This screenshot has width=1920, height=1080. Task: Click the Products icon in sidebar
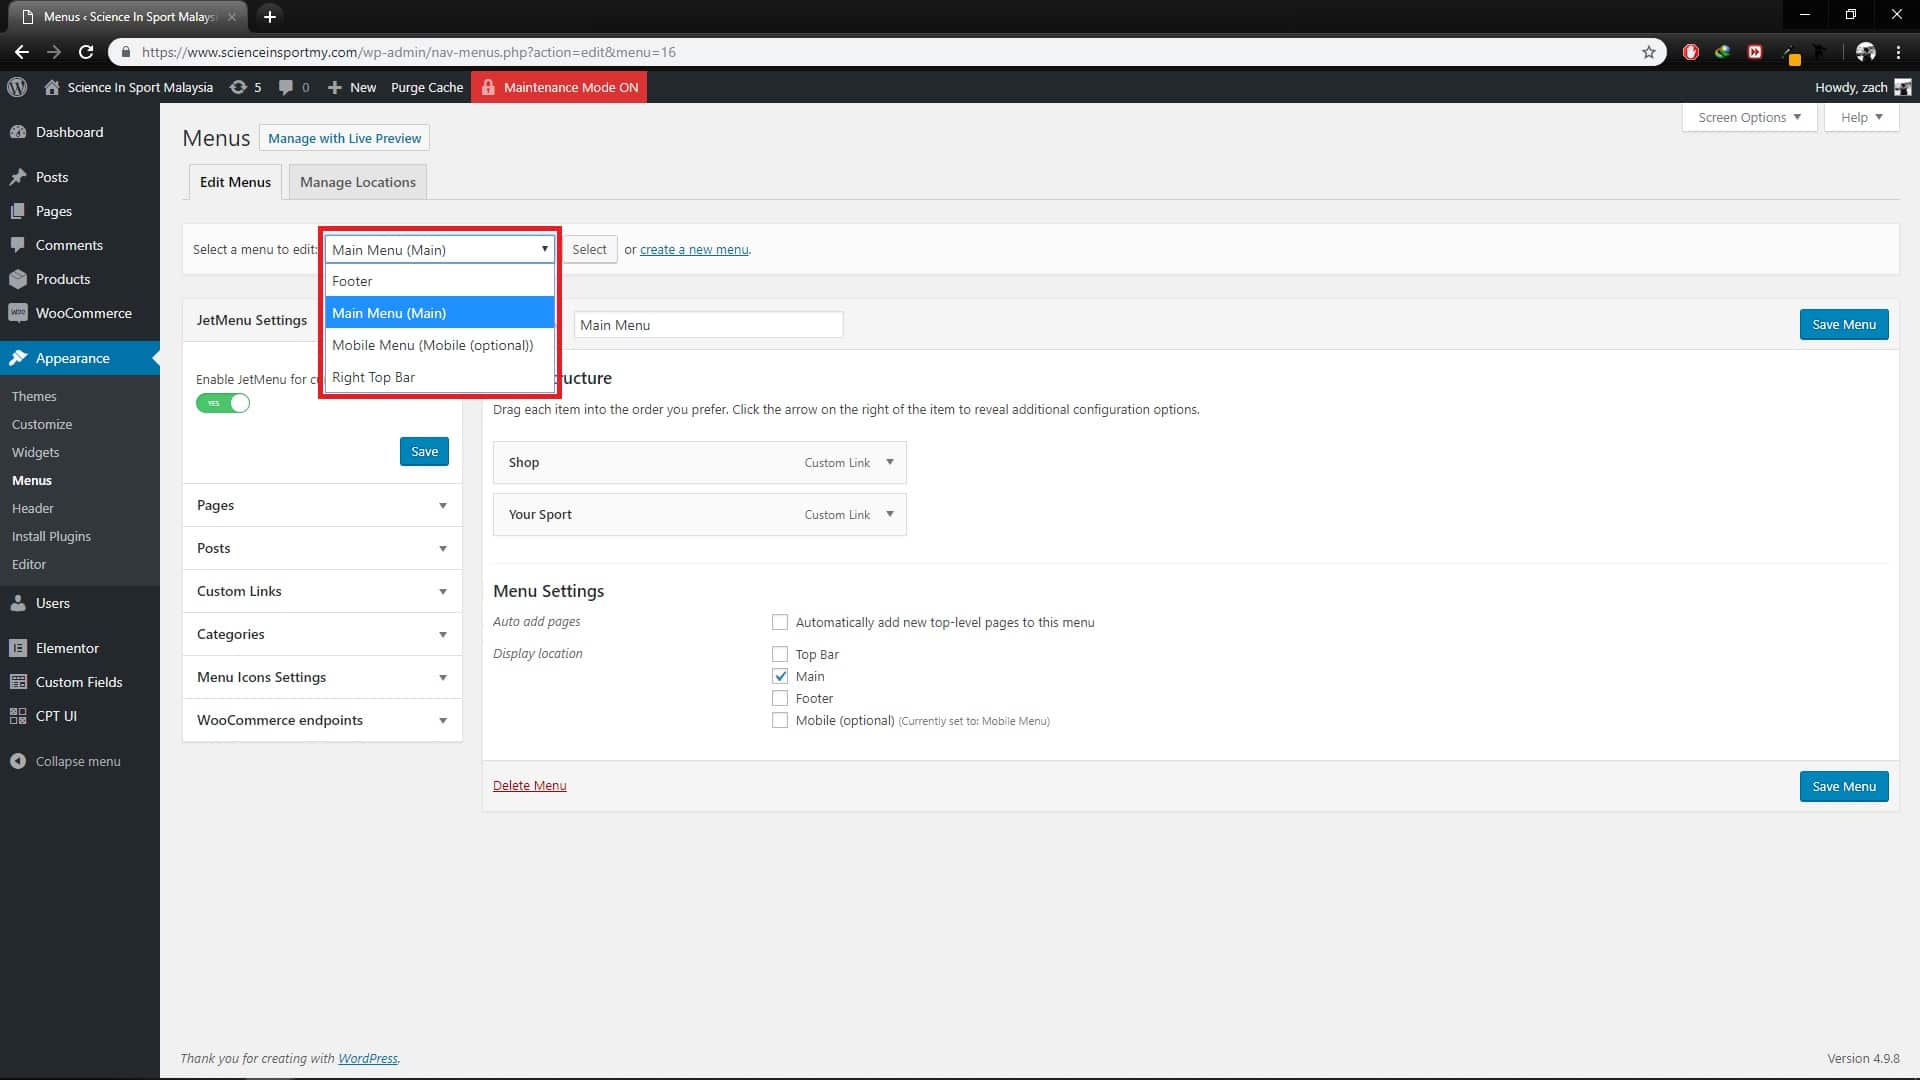18,279
